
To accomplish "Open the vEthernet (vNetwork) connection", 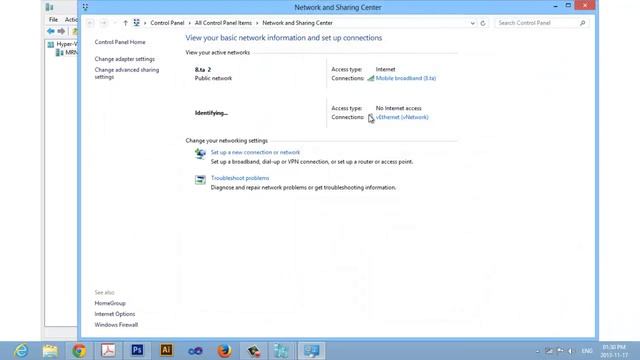I will (402, 117).
